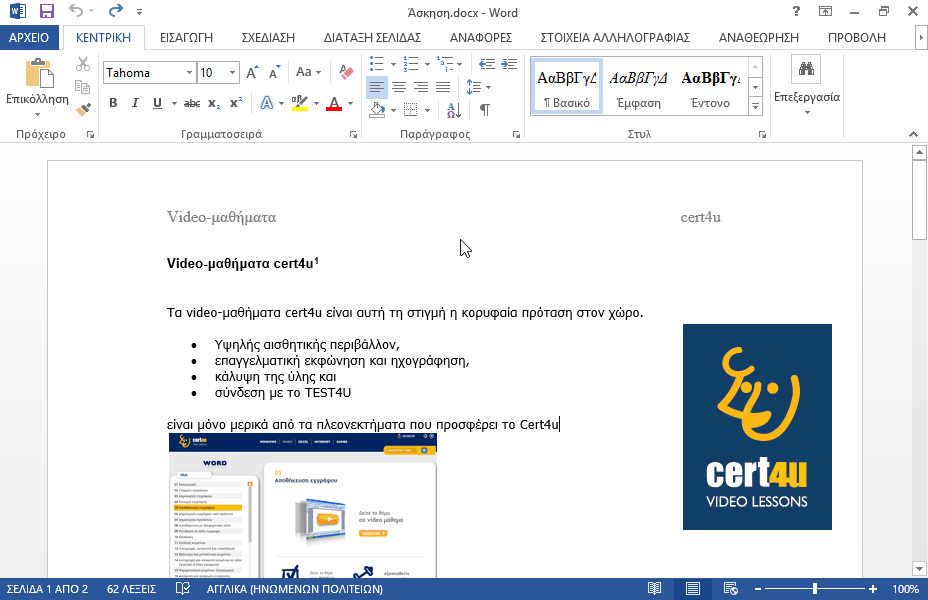Viewport: 928px width, 600px height.
Task: Toggle show paragraph marks
Action: pos(485,109)
